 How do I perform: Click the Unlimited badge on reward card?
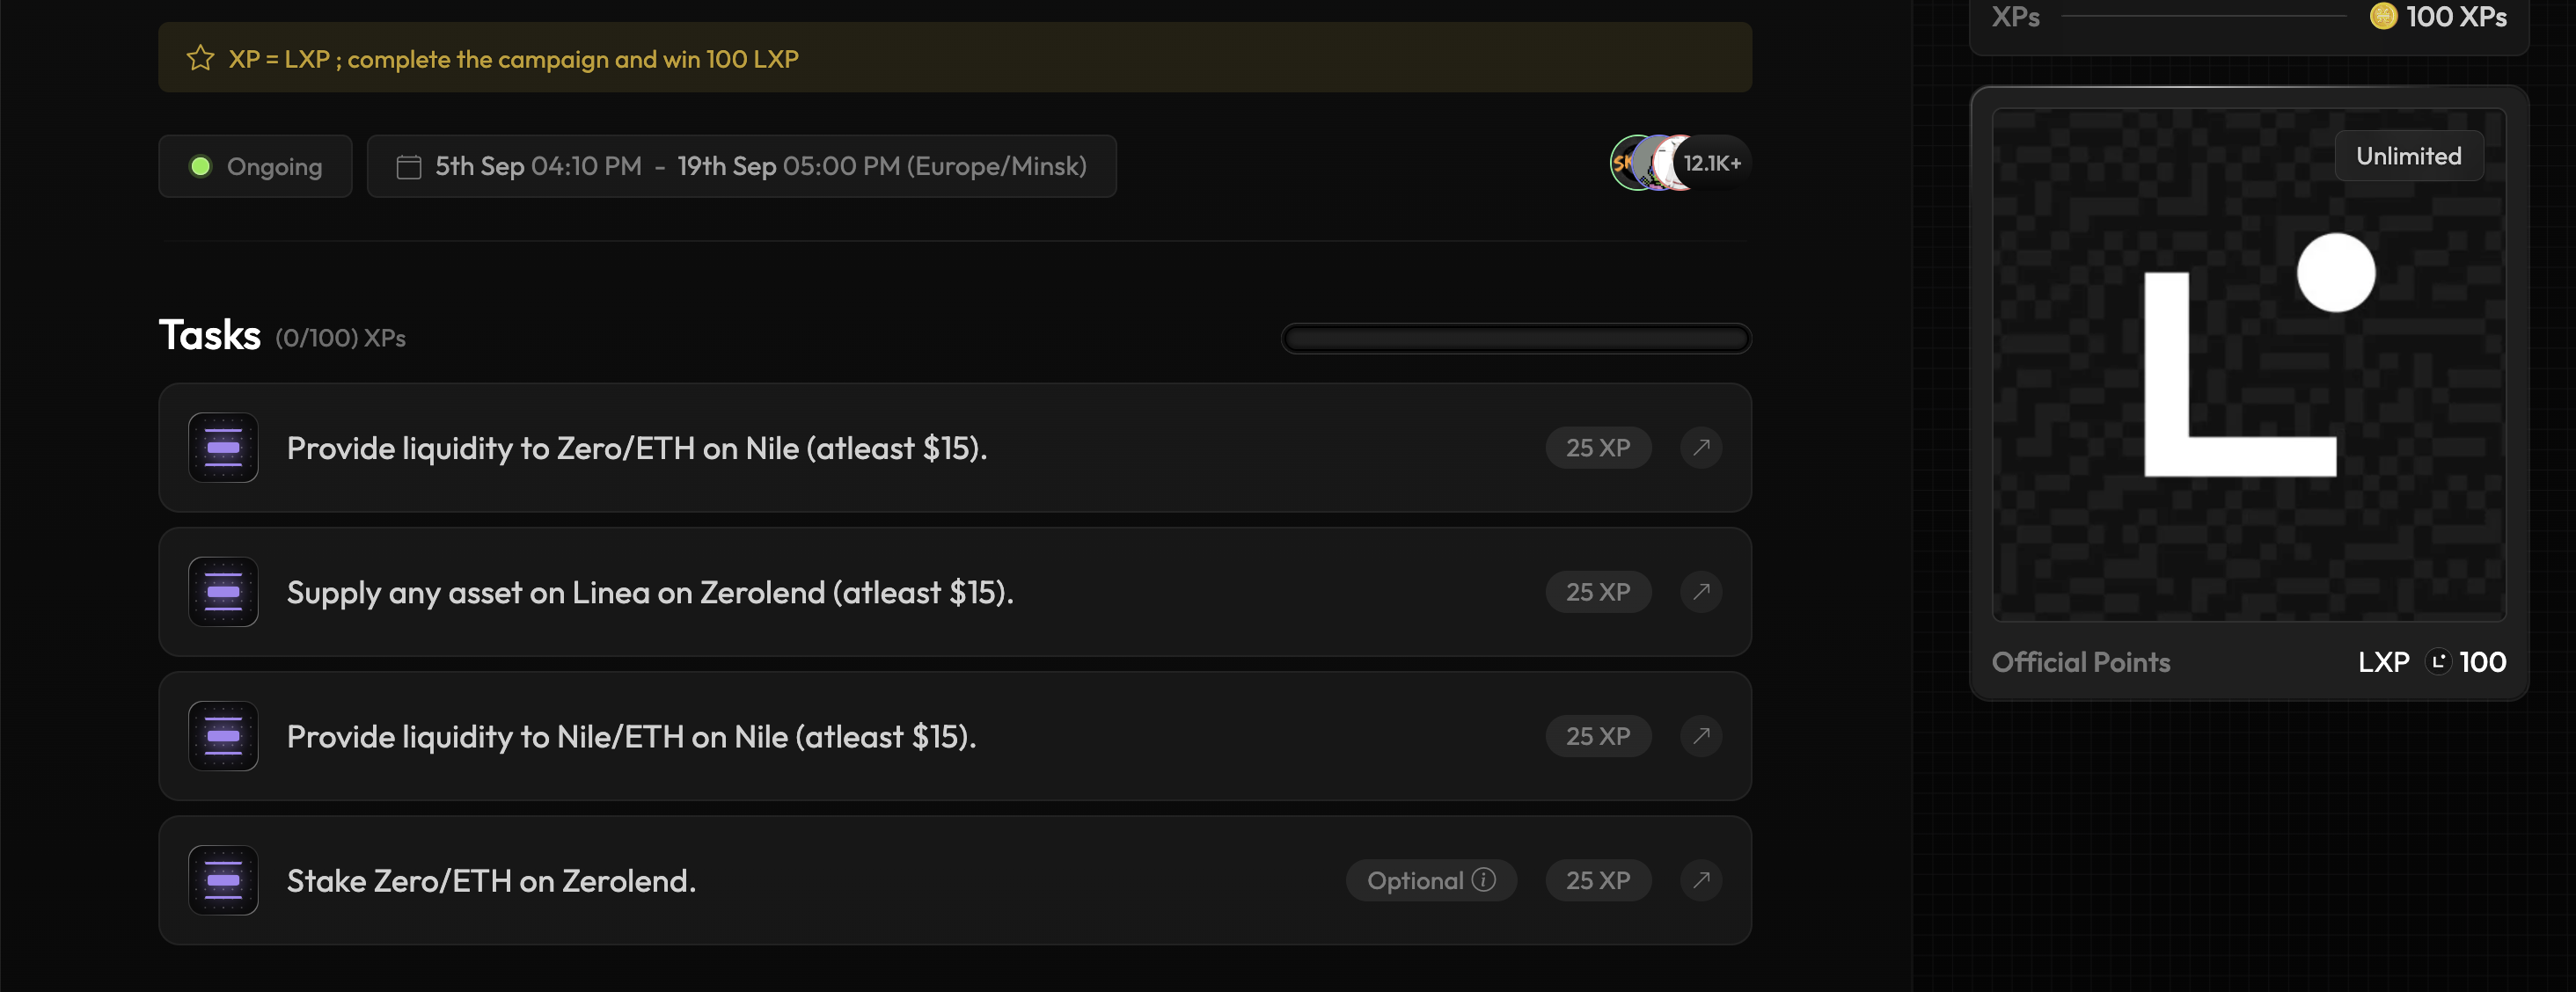point(2408,156)
